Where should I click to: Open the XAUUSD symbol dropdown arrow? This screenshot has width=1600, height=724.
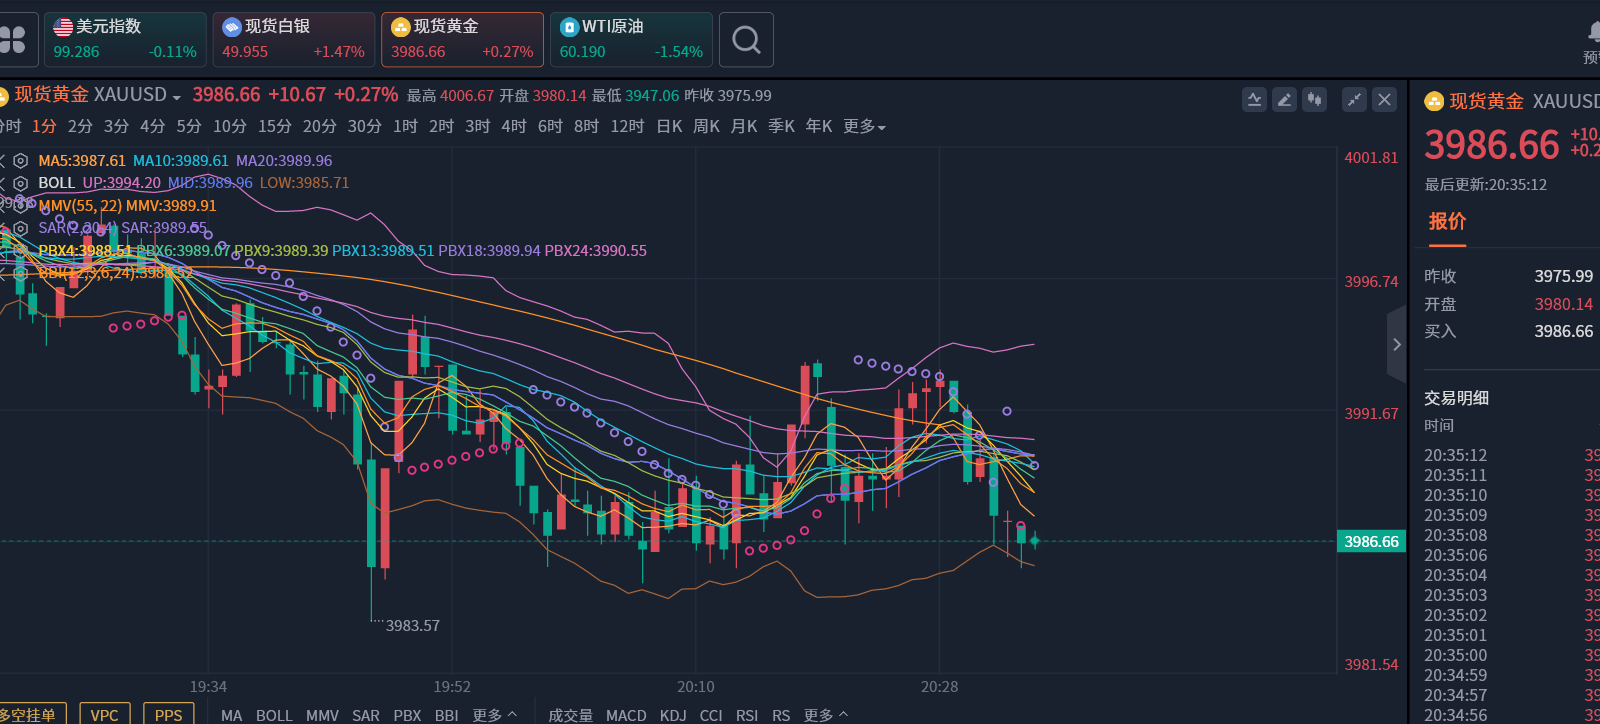tap(177, 97)
